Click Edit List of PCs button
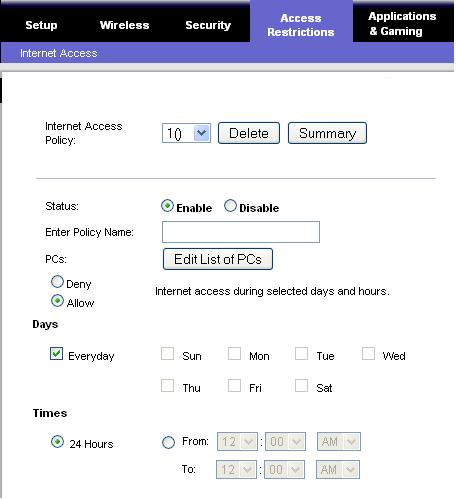 click(x=218, y=259)
